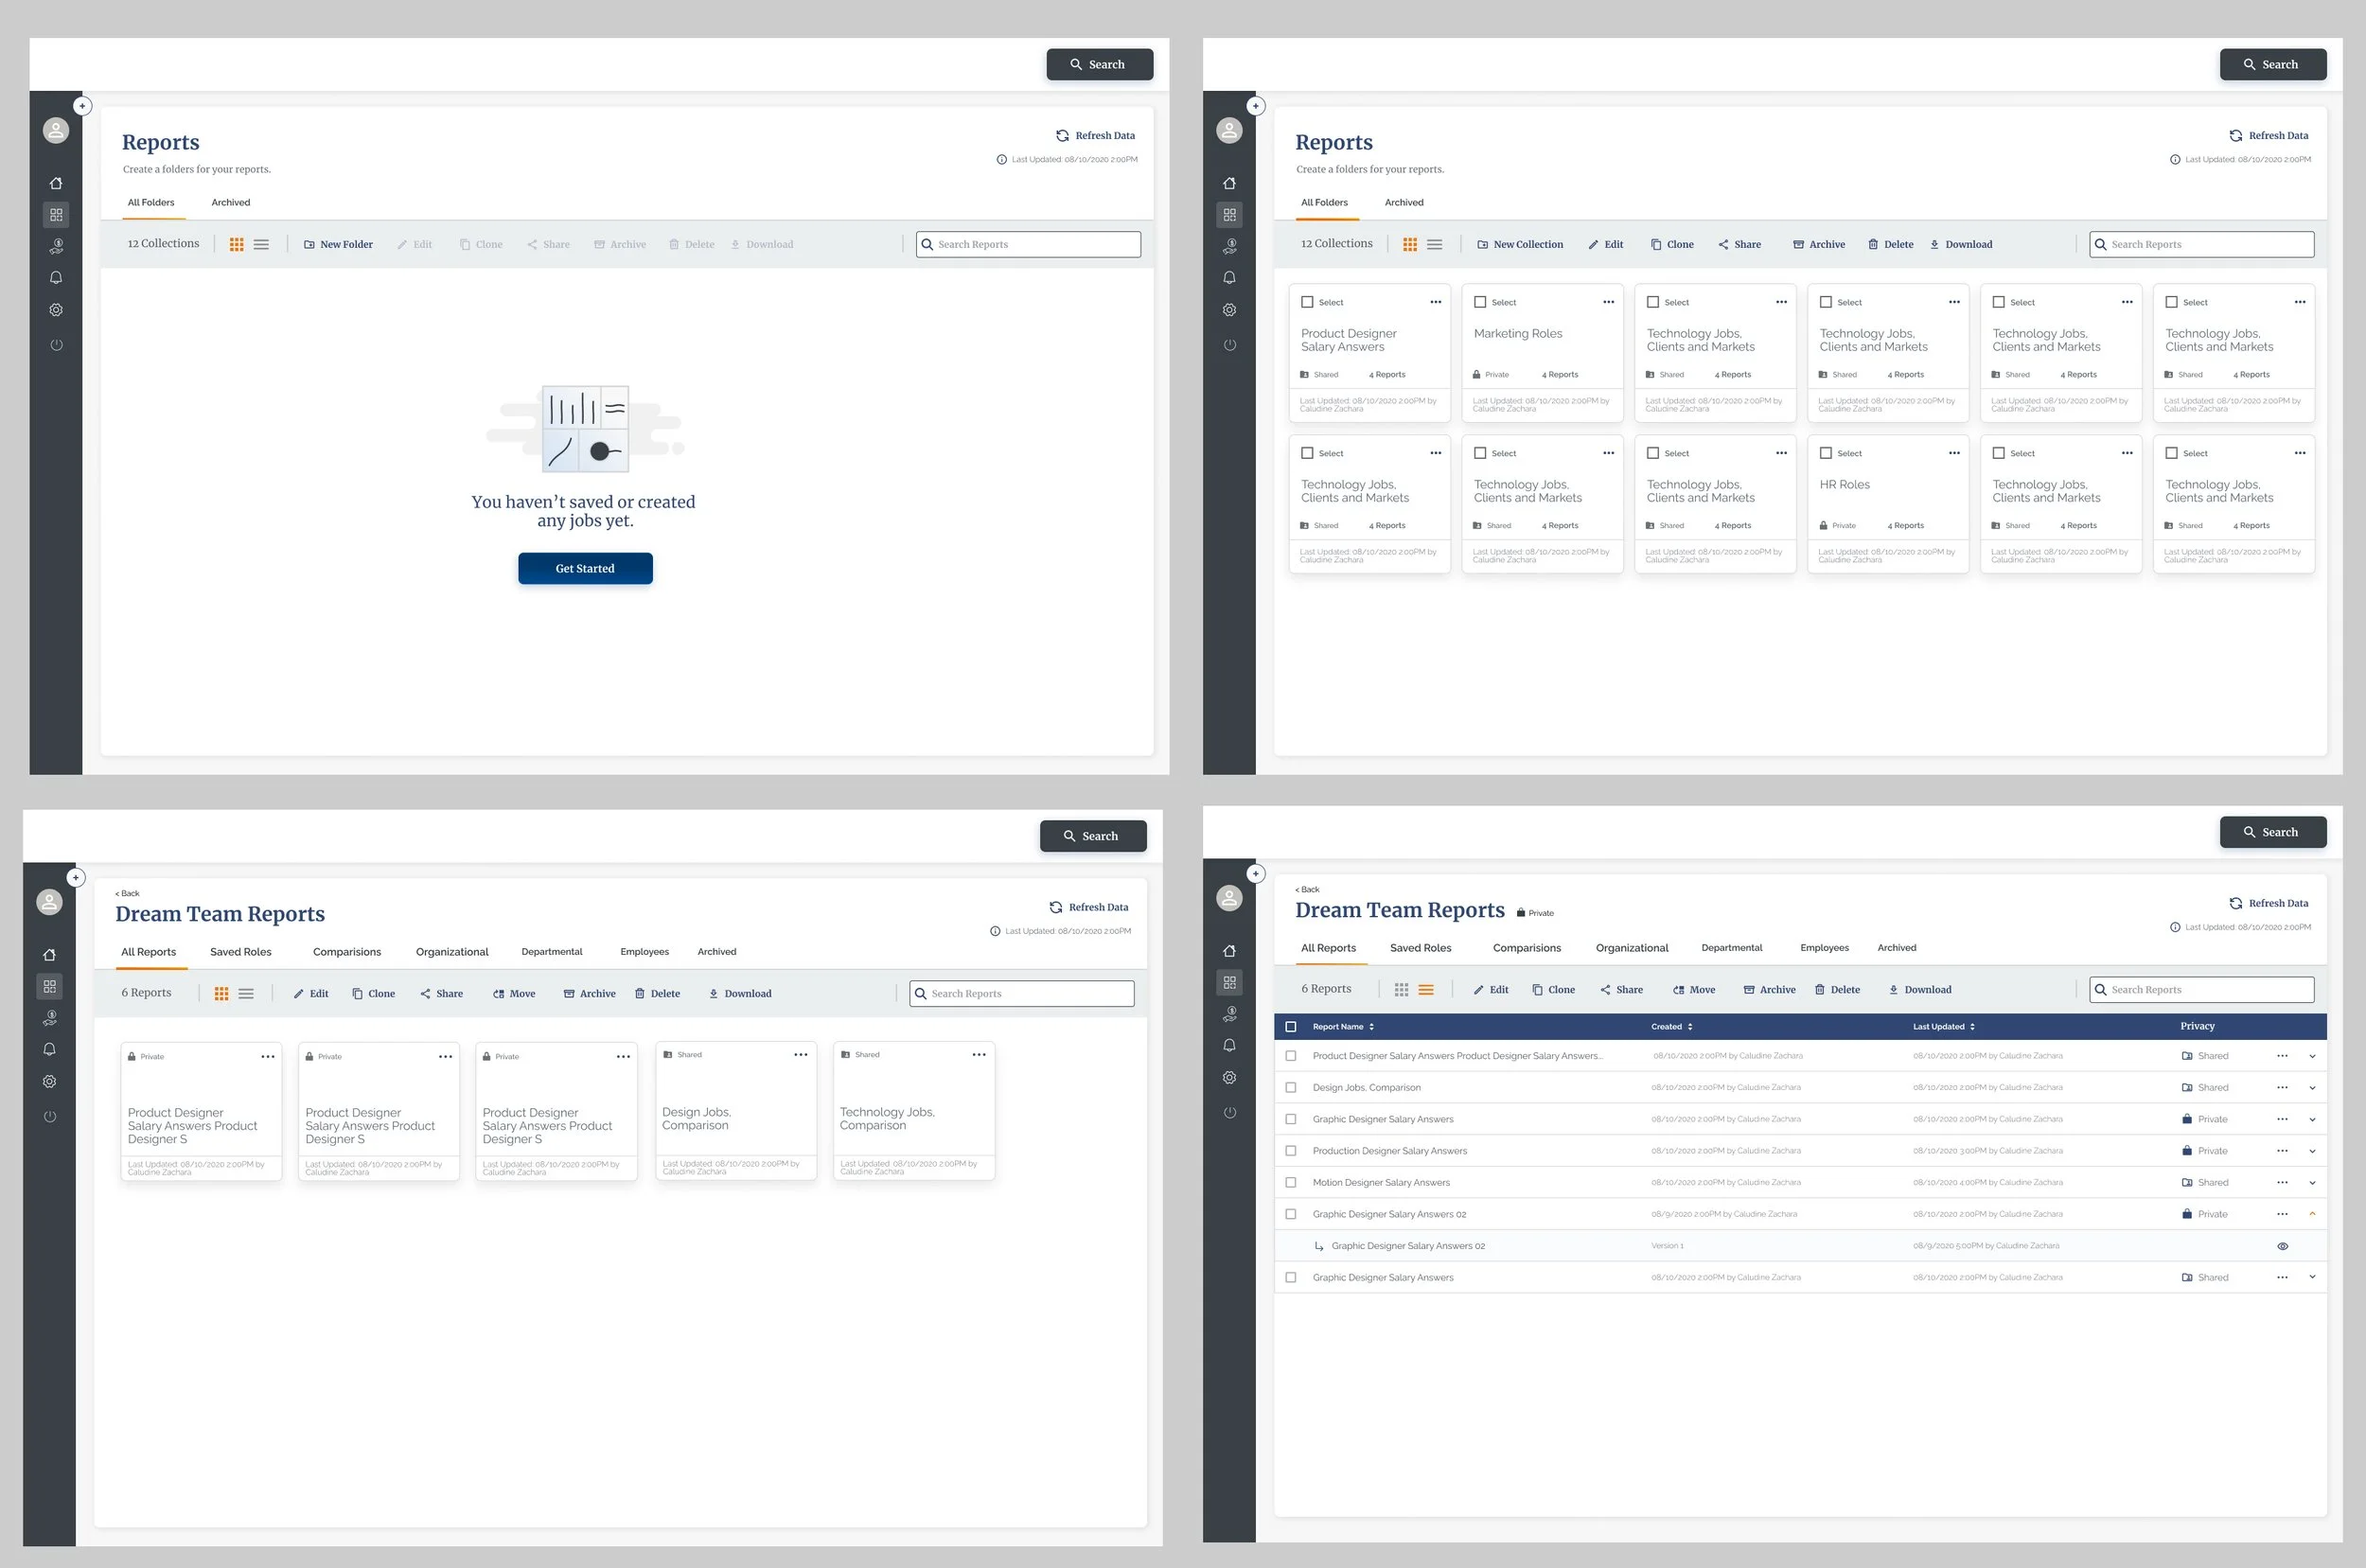This screenshot has height=1568, width=2366.
Task: Open three-dot menu on Technology Jobs, Comparison card
Action: pos(978,1055)
